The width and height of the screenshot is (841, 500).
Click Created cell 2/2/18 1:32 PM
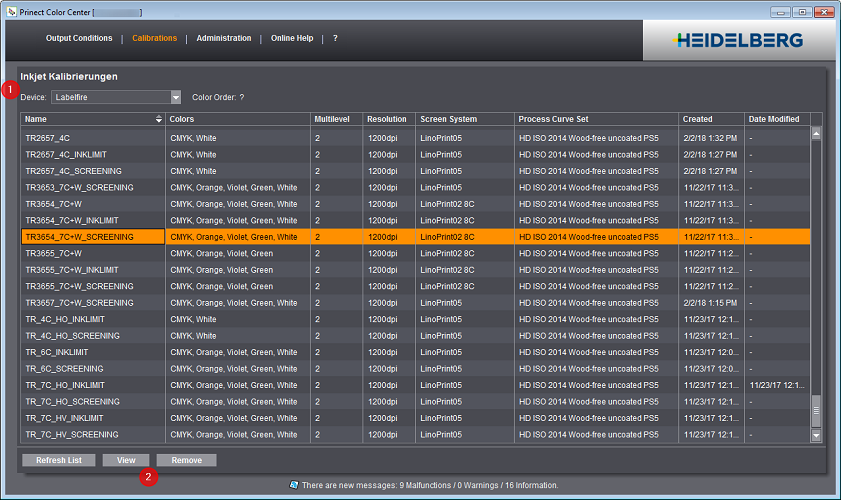(x=710, y=138)
